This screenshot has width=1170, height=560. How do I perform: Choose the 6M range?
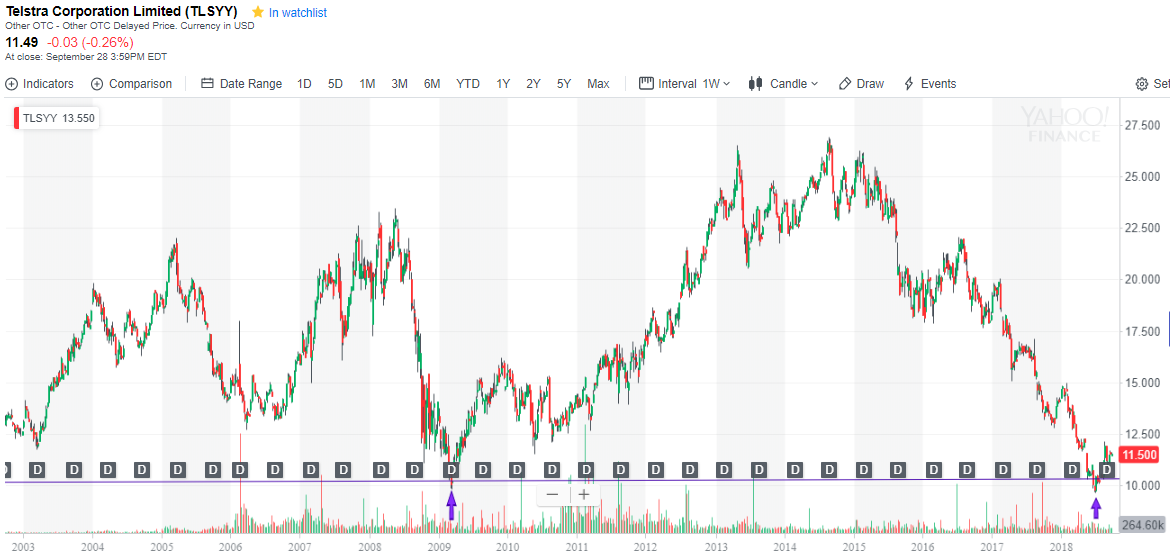(x=431, y=84)
